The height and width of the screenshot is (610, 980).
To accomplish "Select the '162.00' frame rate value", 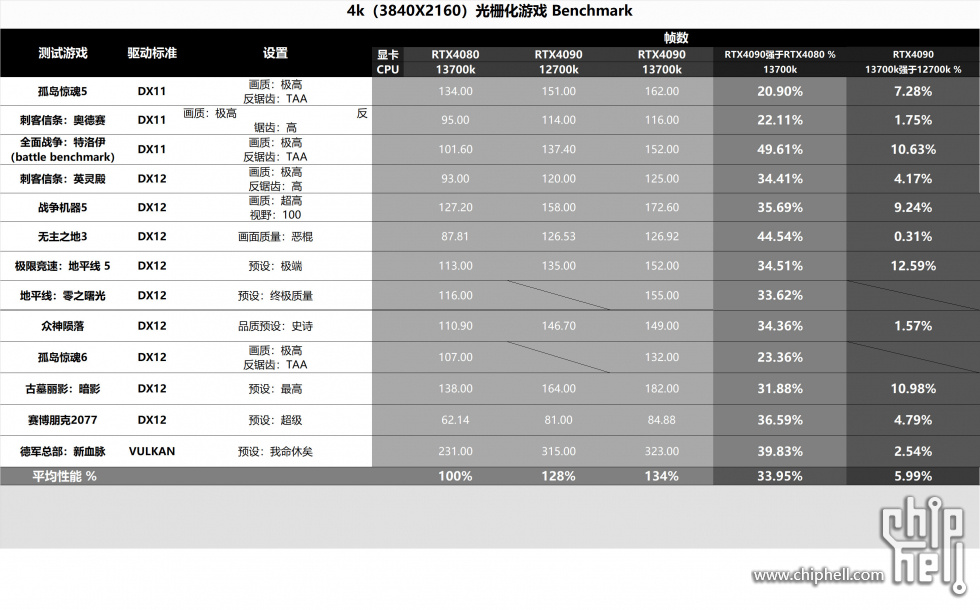I will pyautogui.click(x=662, y=91).
